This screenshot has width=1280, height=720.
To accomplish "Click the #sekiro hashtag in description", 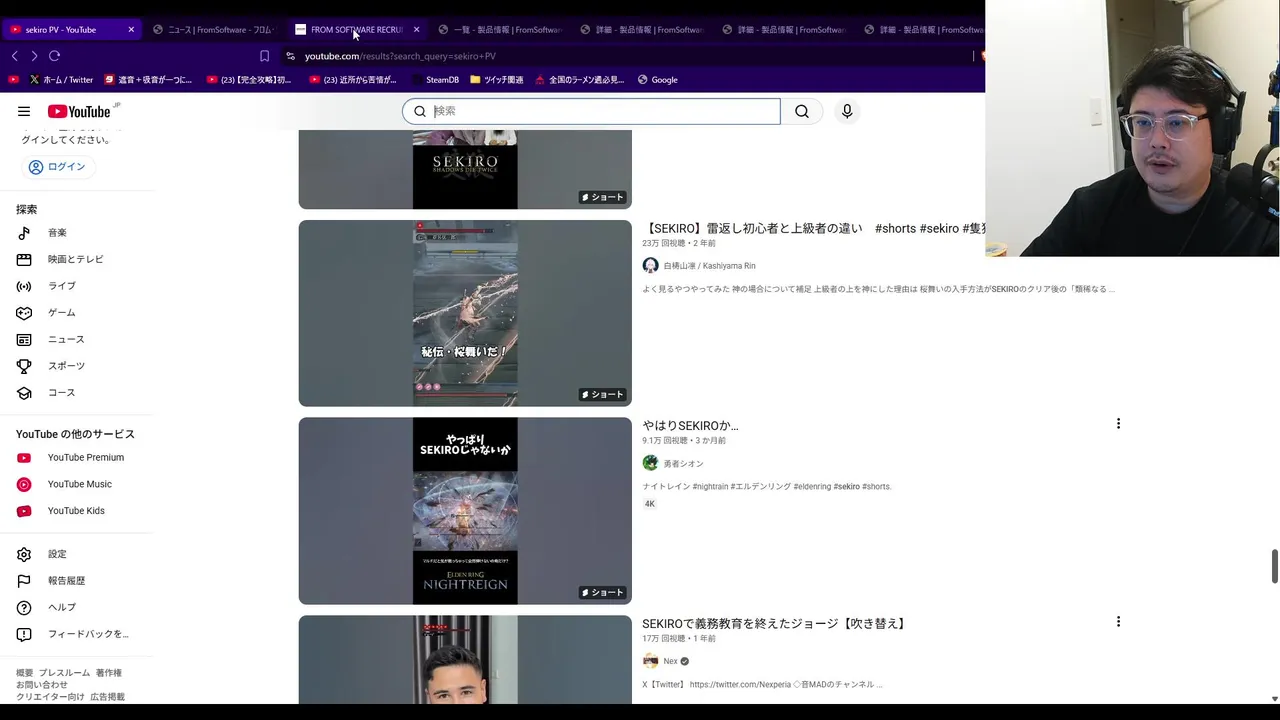I will click(846, 487).
